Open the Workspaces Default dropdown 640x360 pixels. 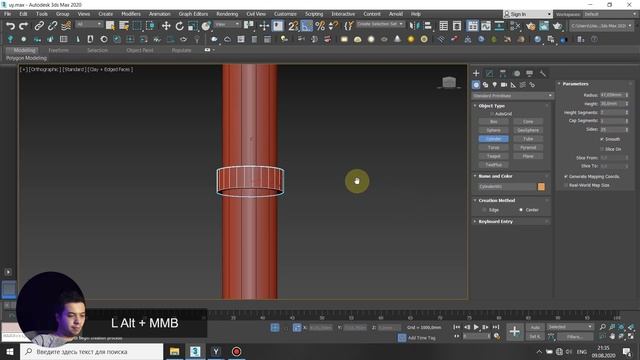click(609, 14)
